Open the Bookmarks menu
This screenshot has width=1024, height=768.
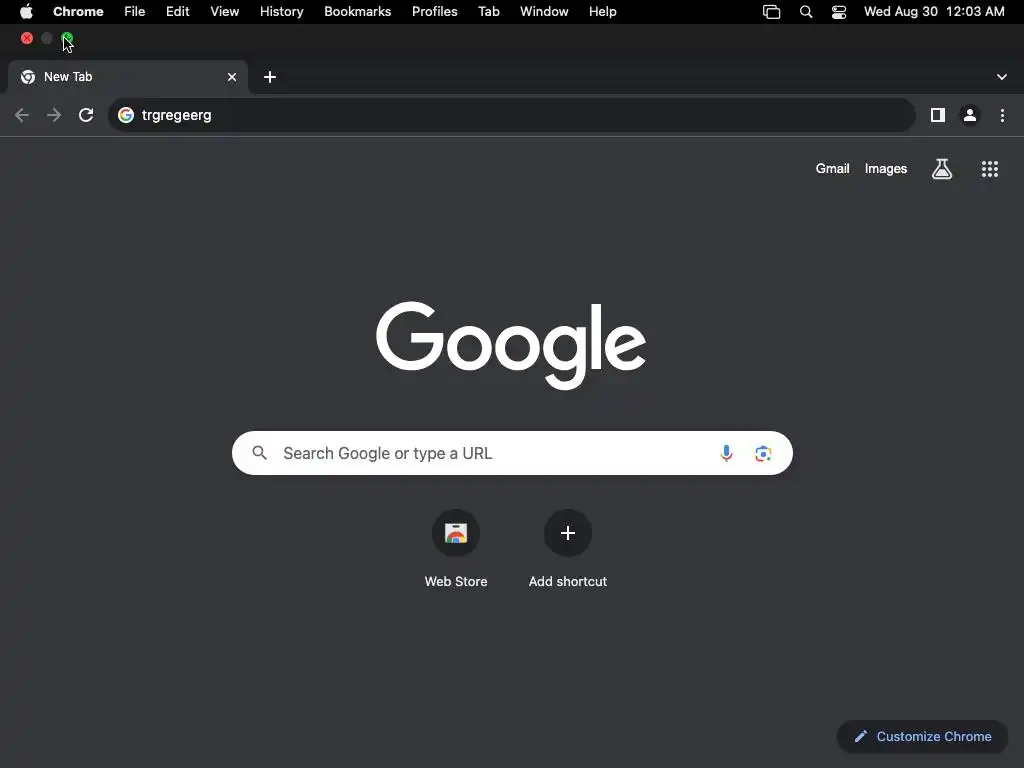tap(358, 12)
